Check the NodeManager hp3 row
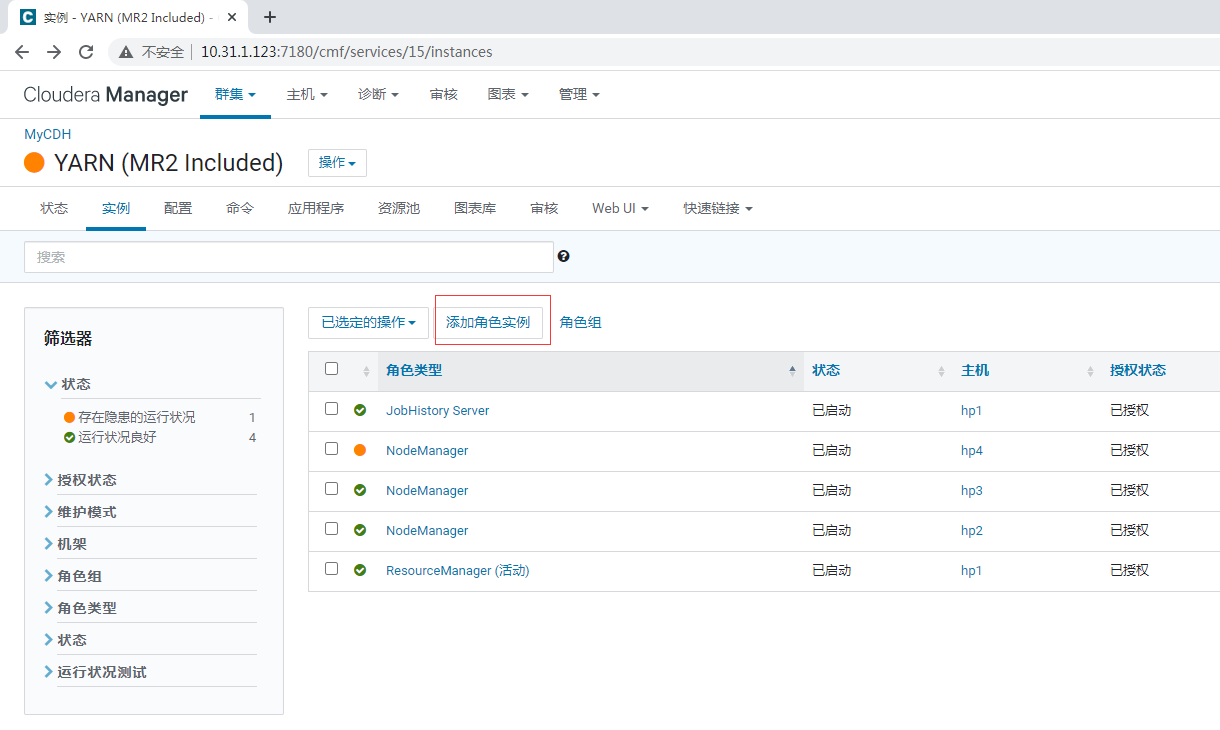This screenshot has height=730, width=1220. click(x=332, y=489)
